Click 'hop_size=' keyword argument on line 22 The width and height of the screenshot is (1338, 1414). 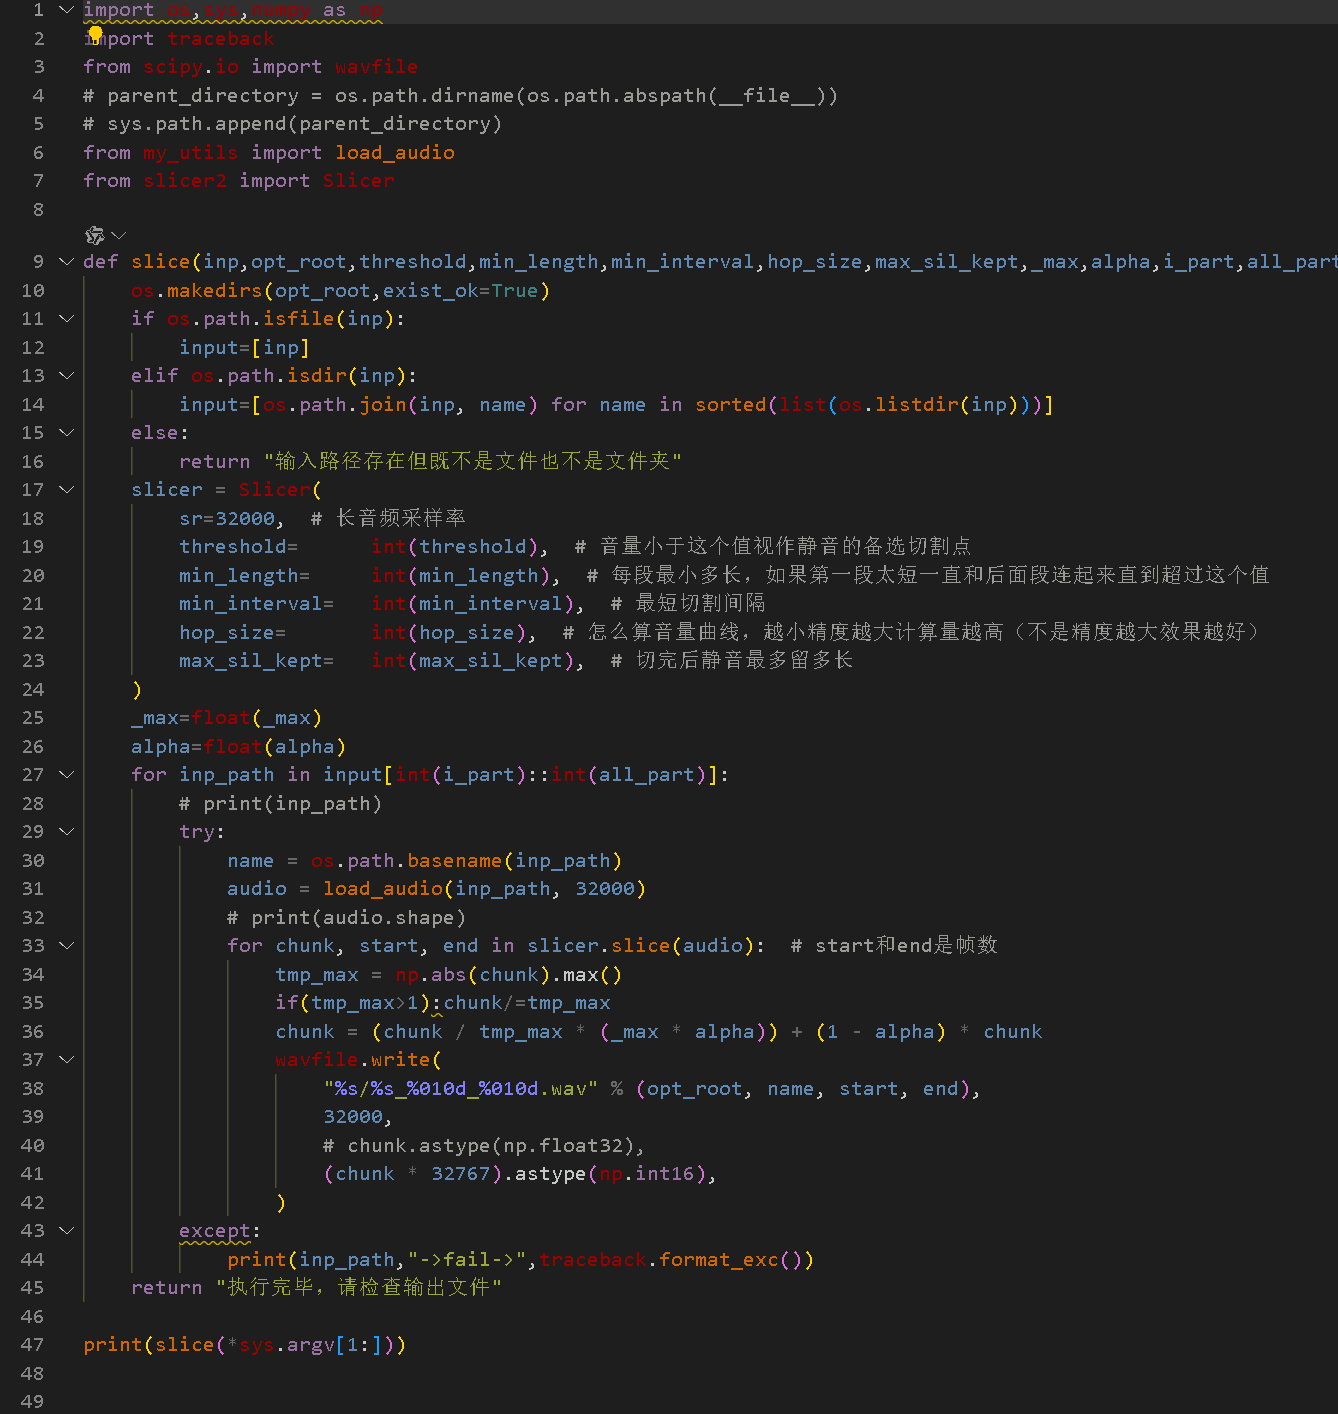(233, 632)
